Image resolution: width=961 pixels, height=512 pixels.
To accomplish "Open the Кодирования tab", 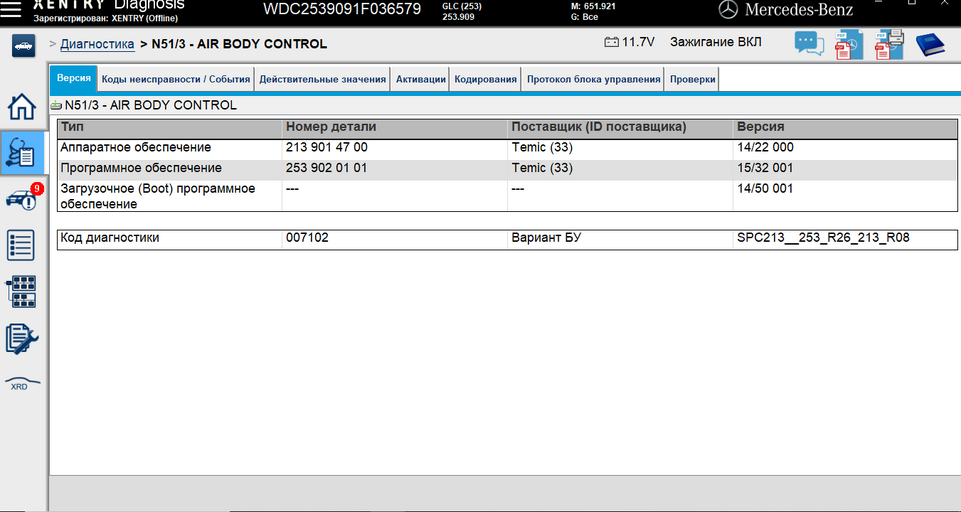I will 485,79.
